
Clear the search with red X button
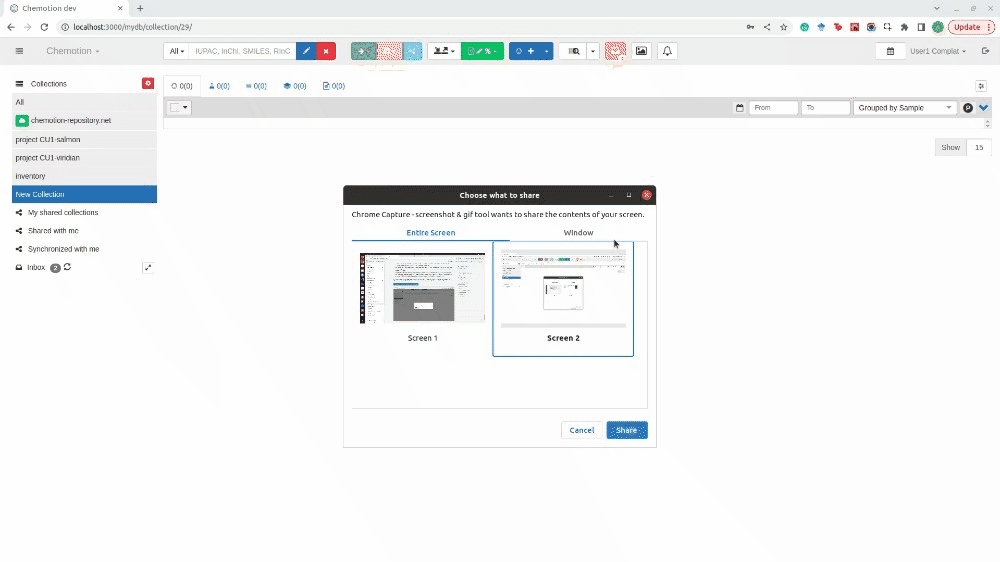[x=326, y=51]
